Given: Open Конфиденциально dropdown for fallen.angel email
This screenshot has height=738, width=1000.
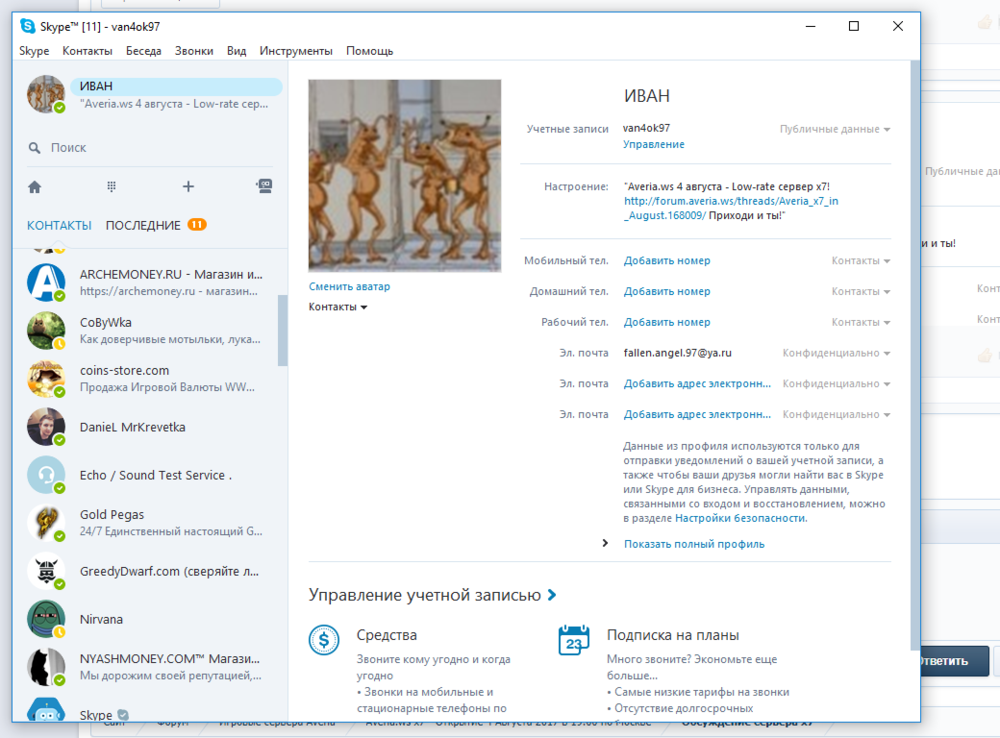Looking at the screenshot, I should pyautogui.click(x=836, y=353).
